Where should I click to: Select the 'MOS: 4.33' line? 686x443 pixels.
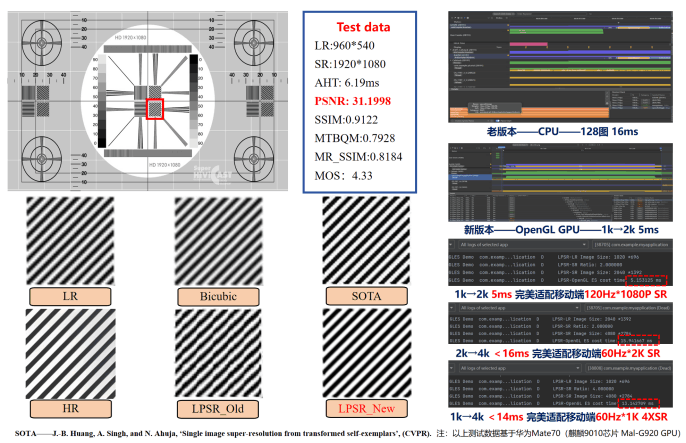click(x=343, y=176)
